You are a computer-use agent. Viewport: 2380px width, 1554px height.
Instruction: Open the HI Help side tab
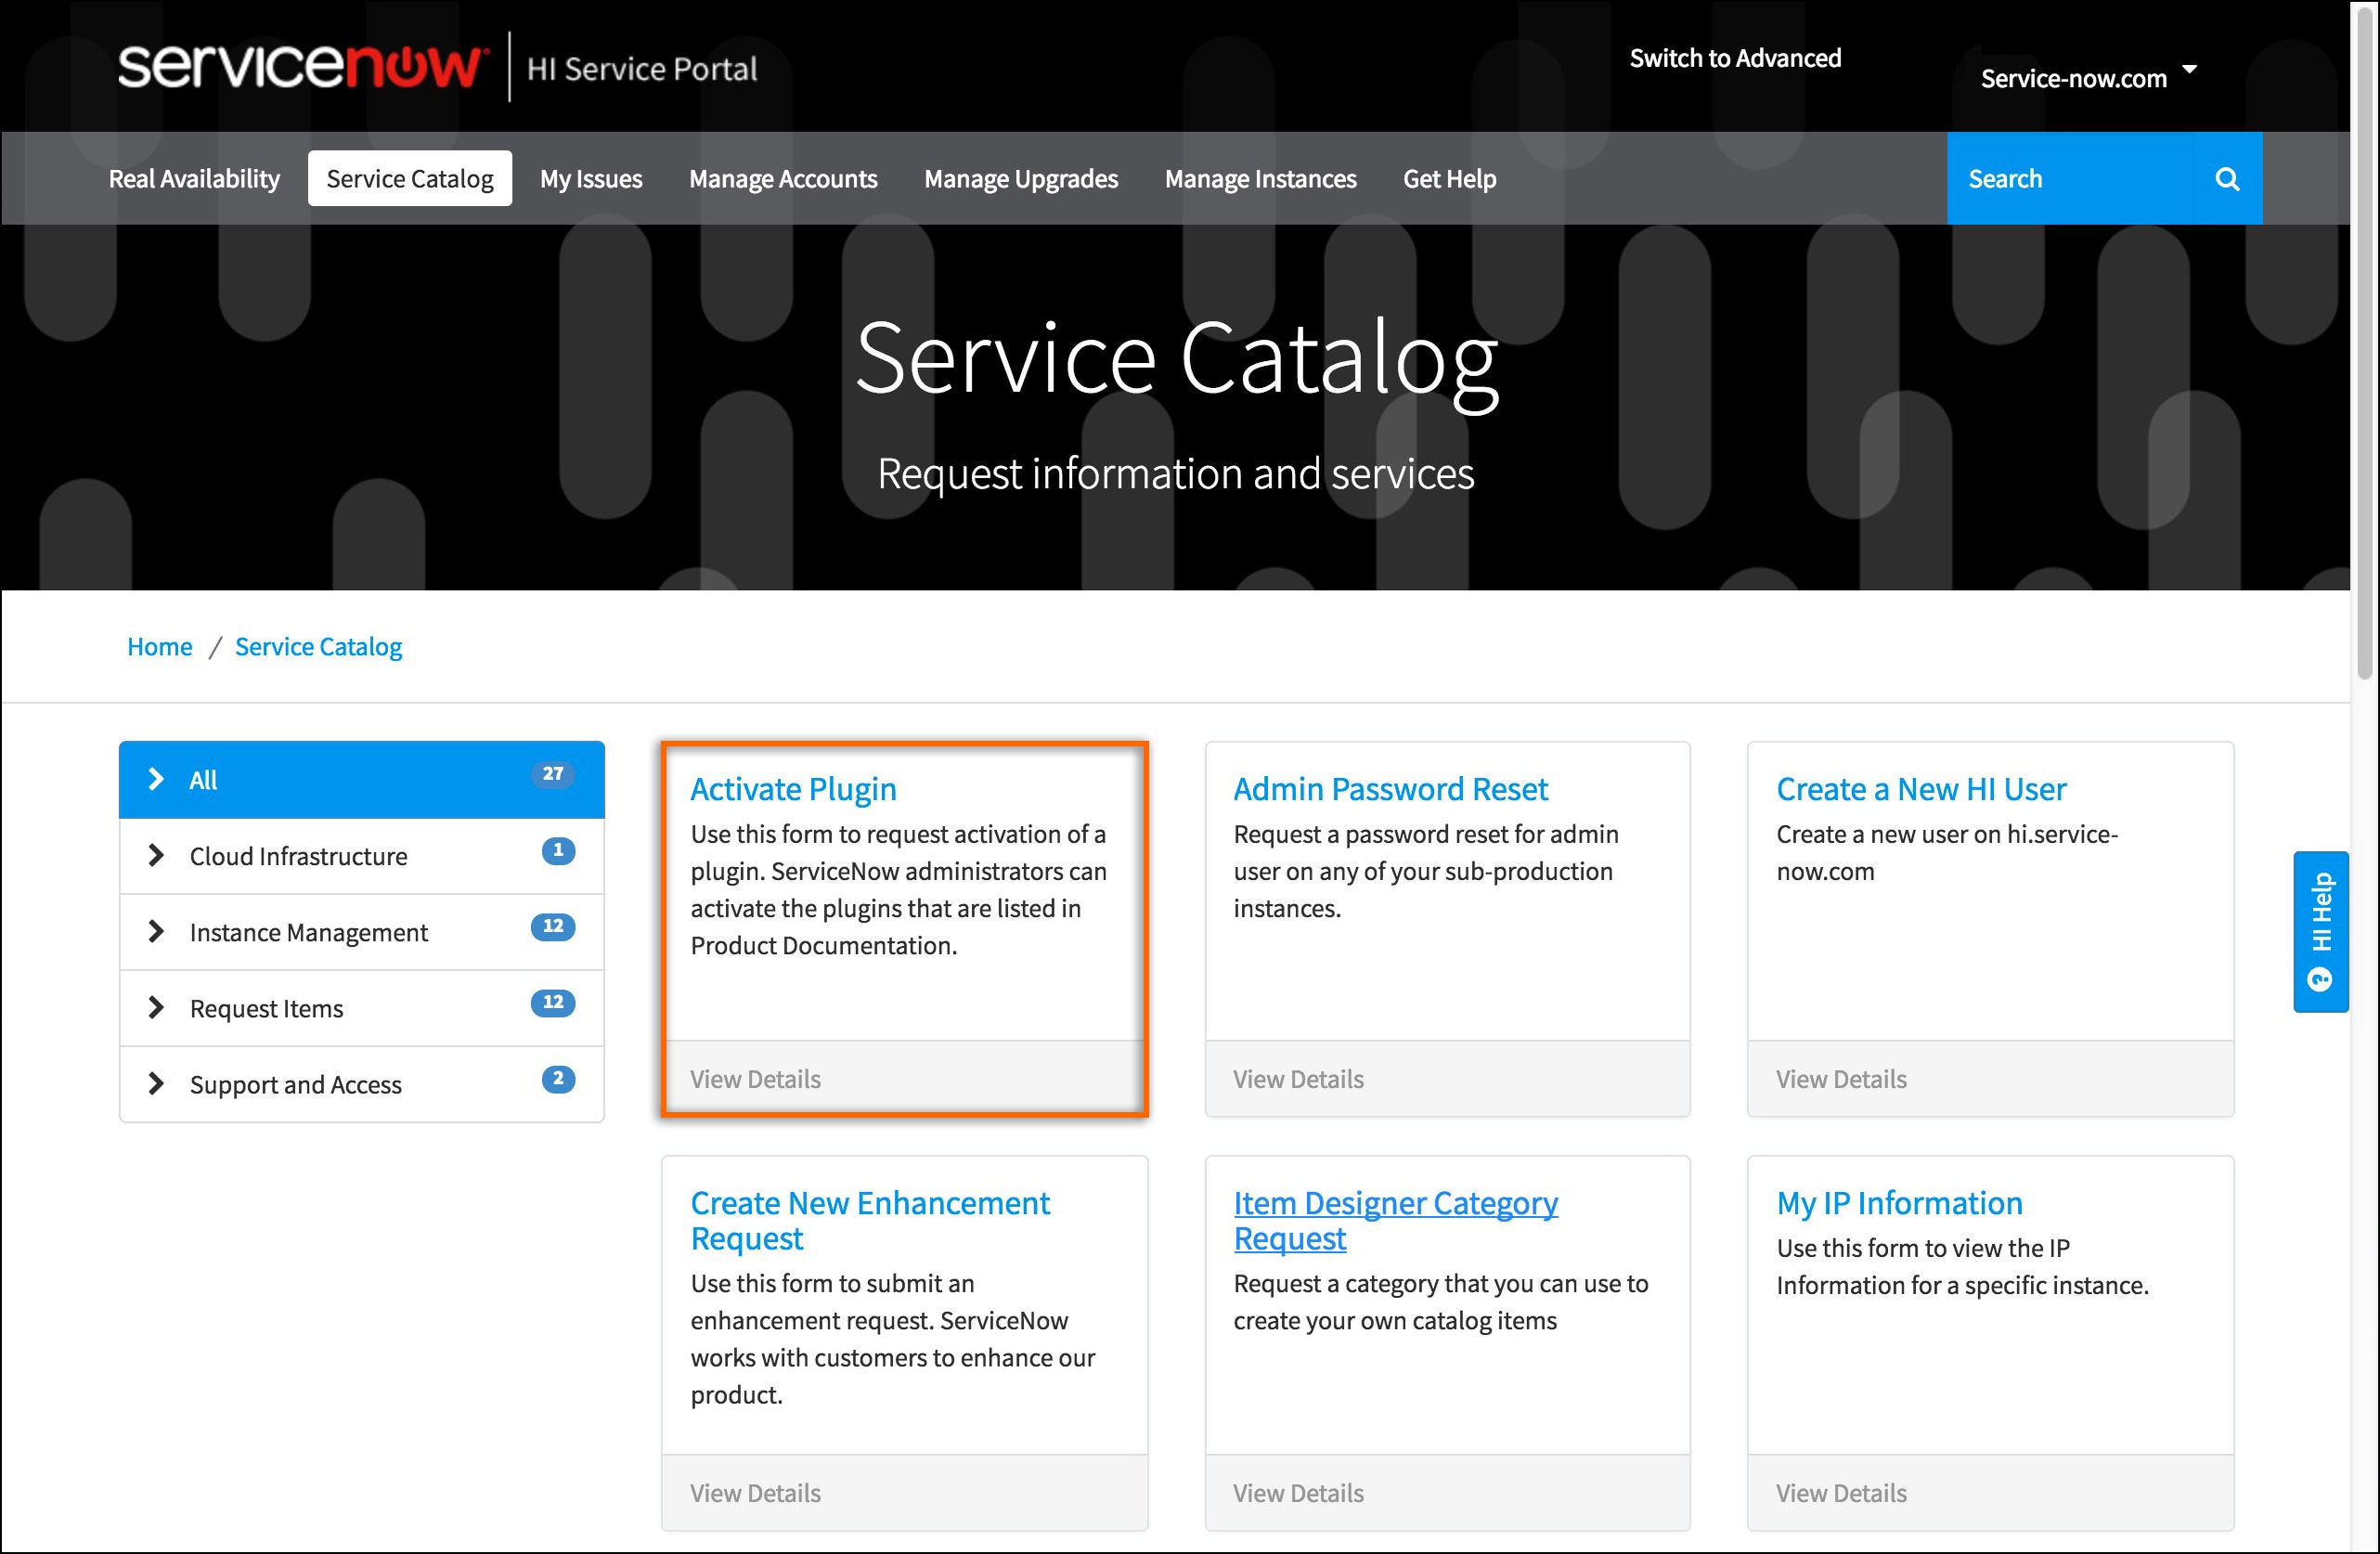coord(2320,931)
